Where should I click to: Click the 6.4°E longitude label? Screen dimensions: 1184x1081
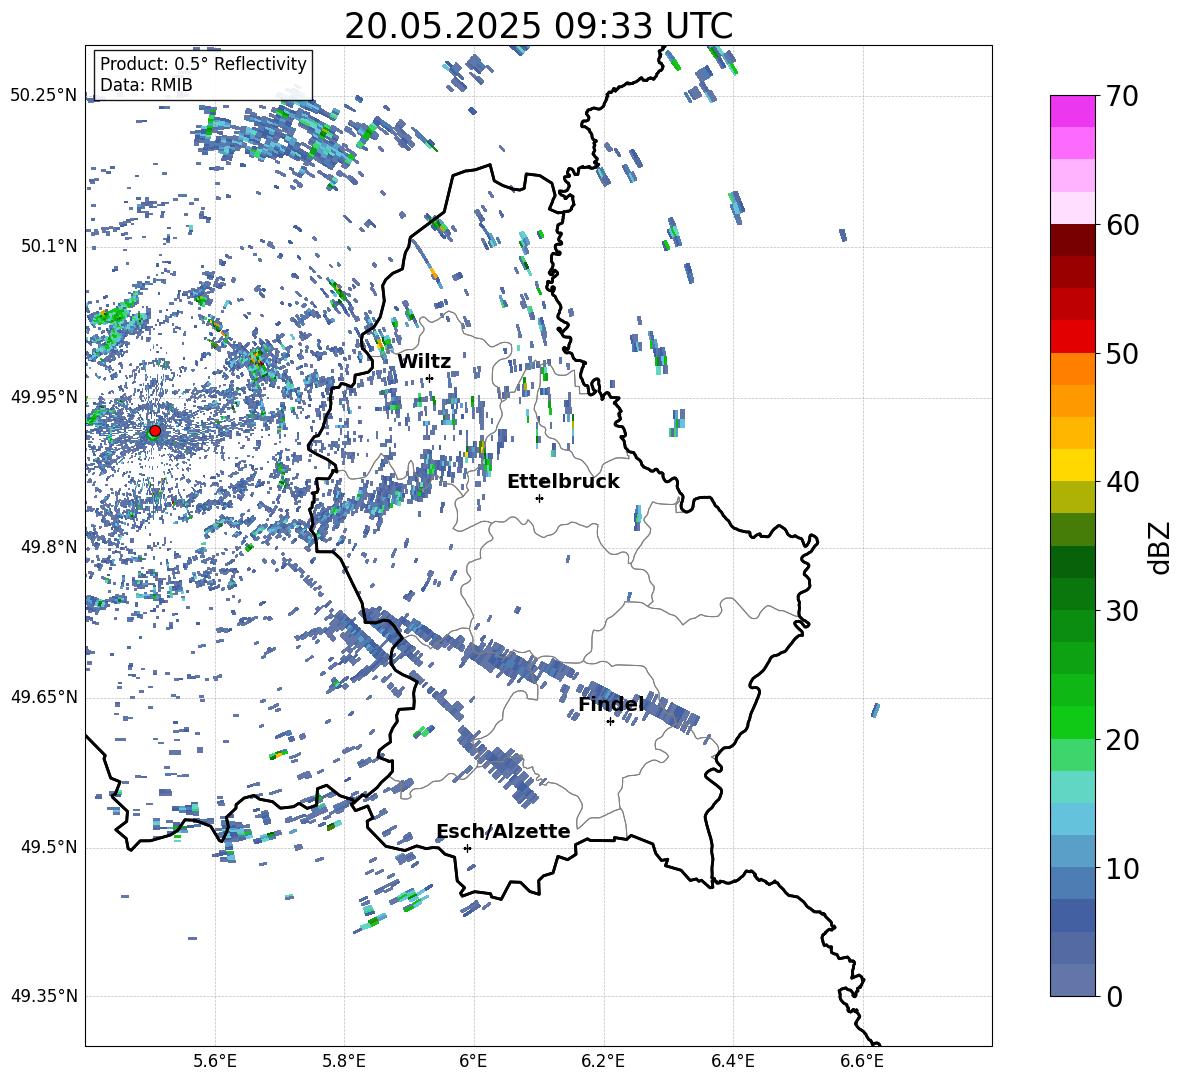[732, 1061]
